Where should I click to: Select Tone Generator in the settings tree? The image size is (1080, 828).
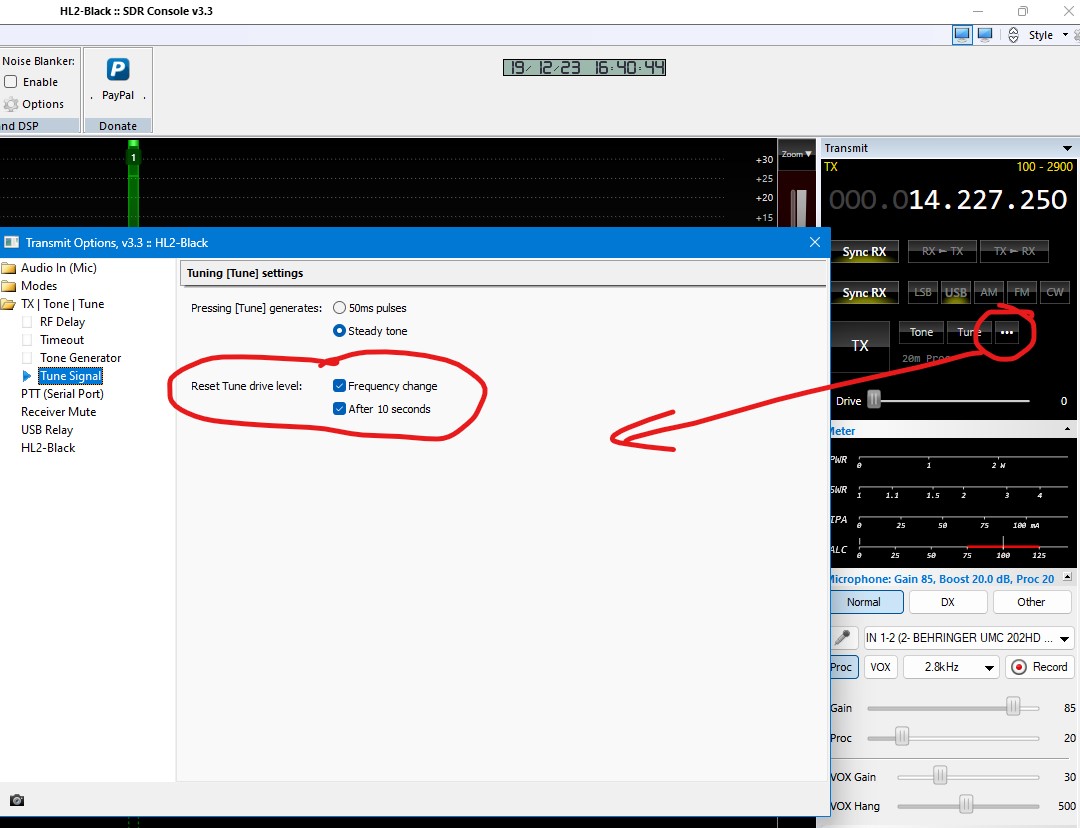pos(80,358)
